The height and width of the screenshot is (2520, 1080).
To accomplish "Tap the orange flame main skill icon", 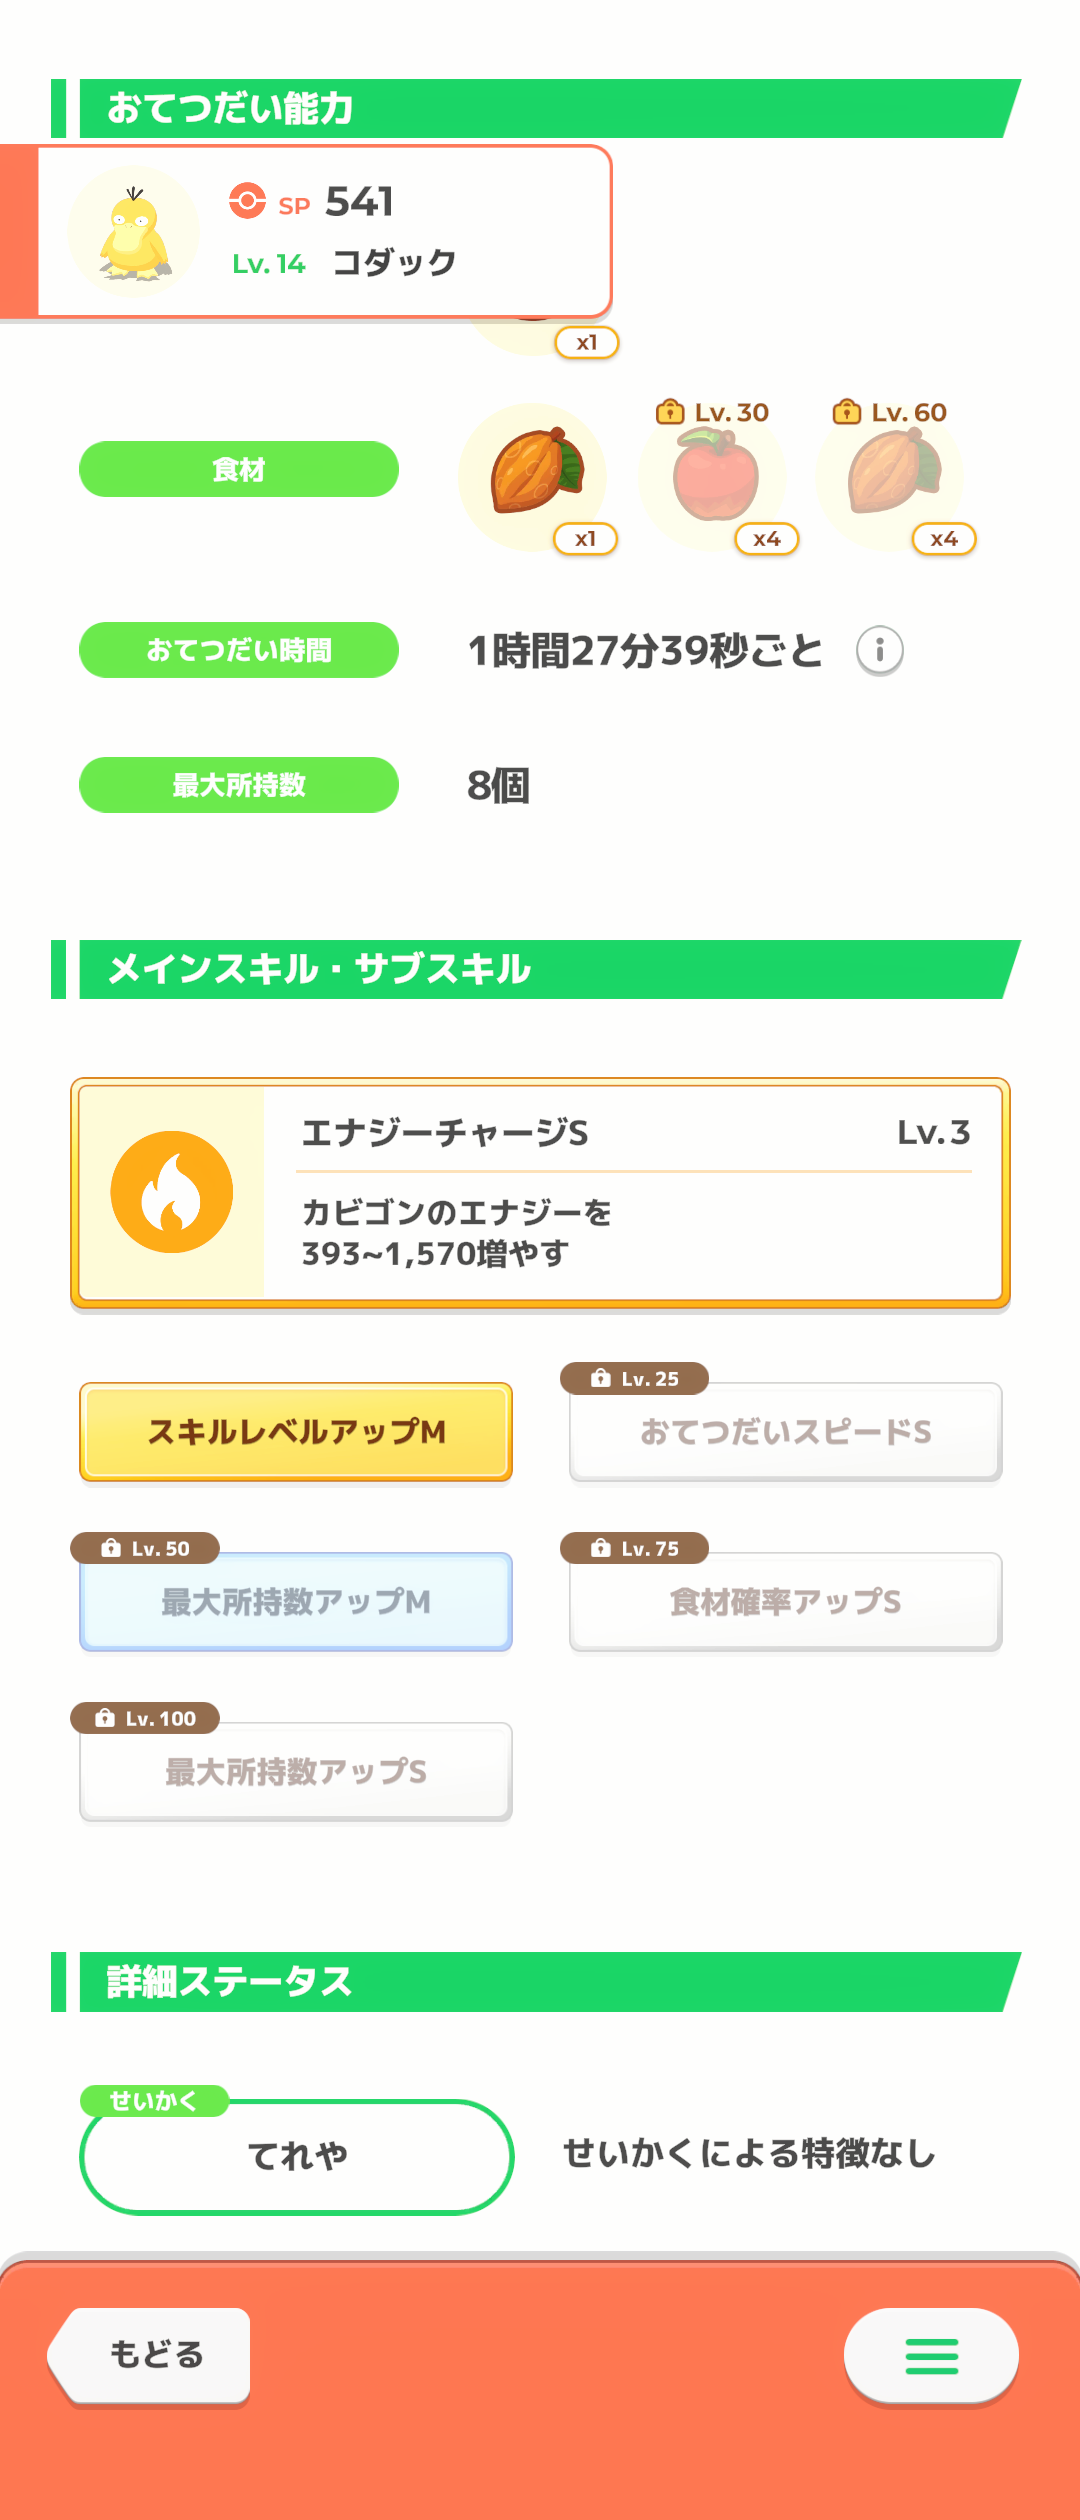I will coord(172,1192).
